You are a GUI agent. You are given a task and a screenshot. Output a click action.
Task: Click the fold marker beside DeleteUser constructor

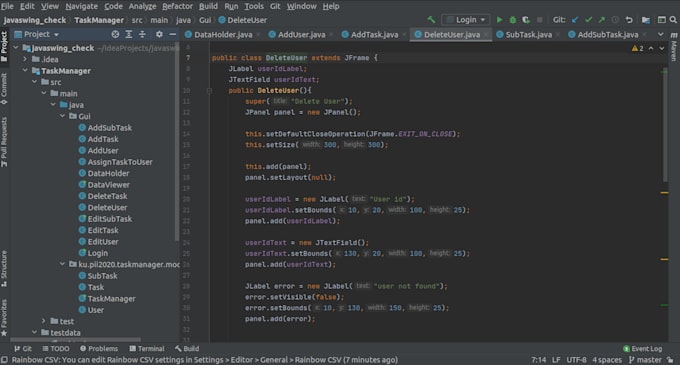pos(209,91)
